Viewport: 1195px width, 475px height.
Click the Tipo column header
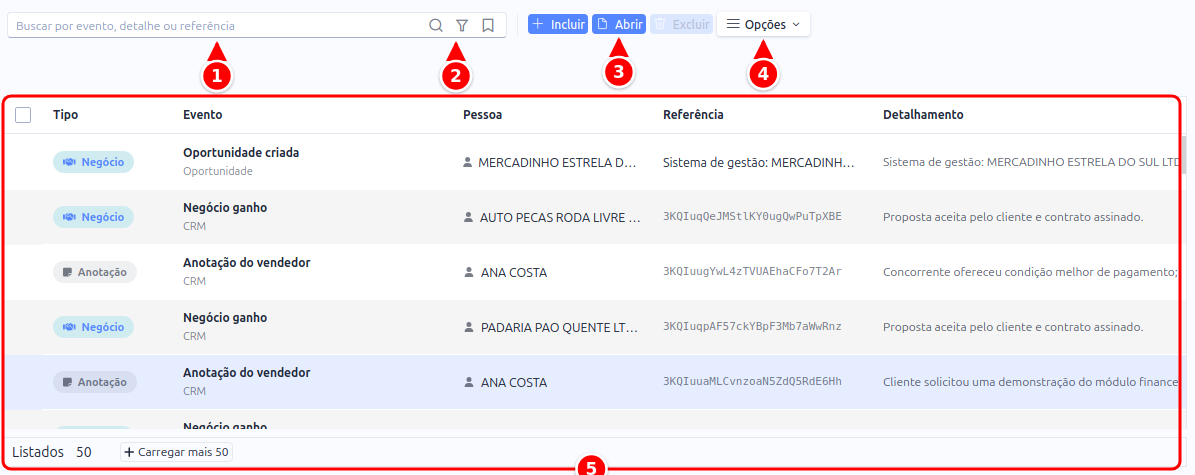coord(66,114)
